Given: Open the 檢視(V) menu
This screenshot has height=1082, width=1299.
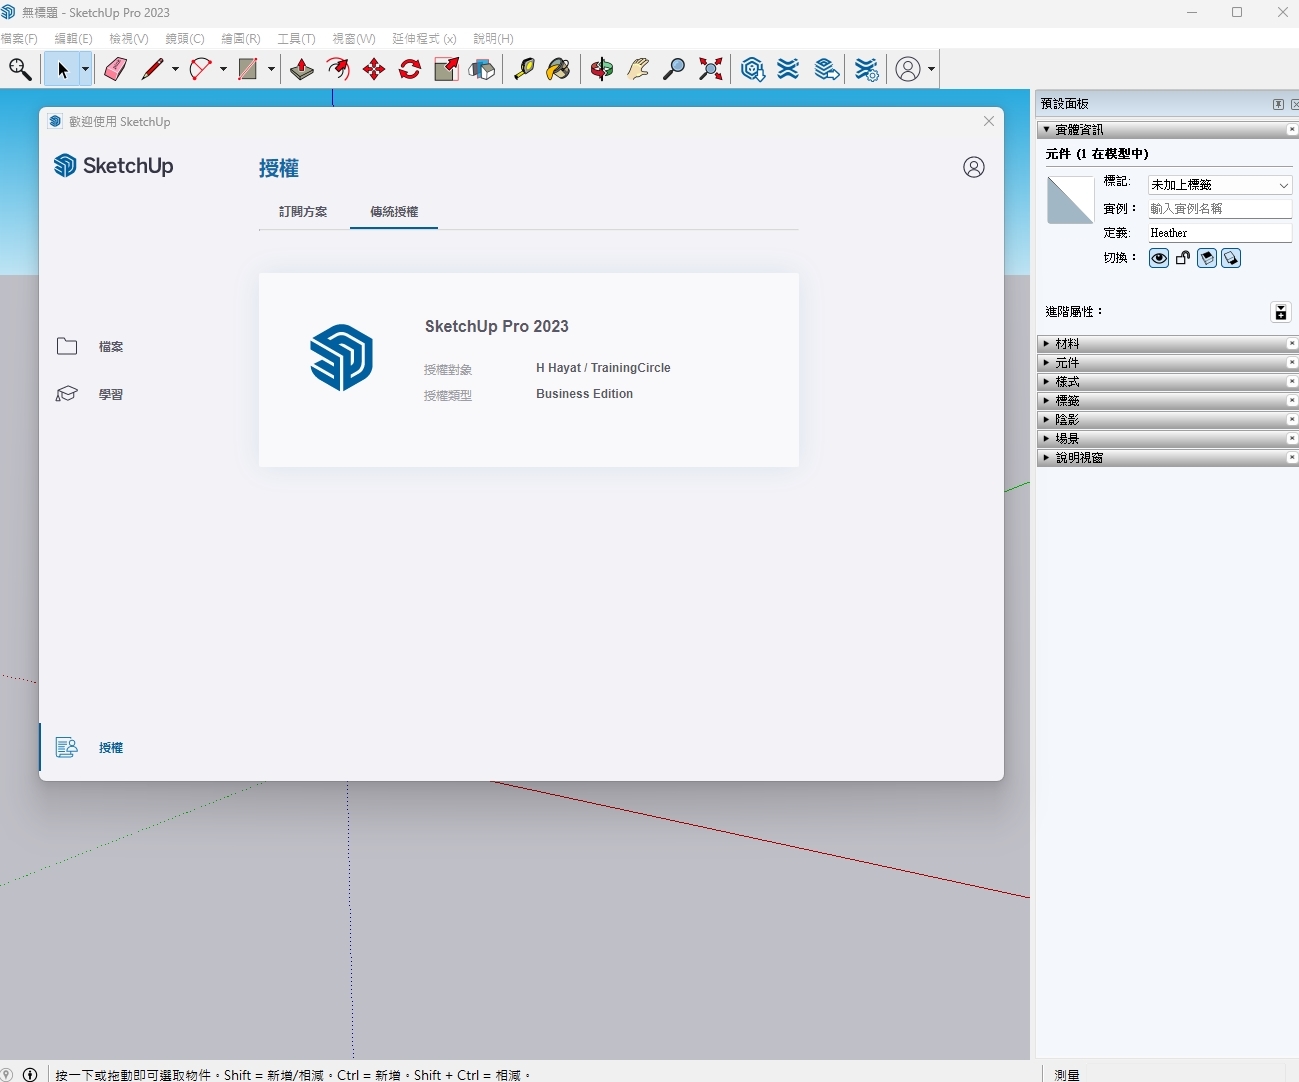Looking at the screenshot, I should click(128, 39).
